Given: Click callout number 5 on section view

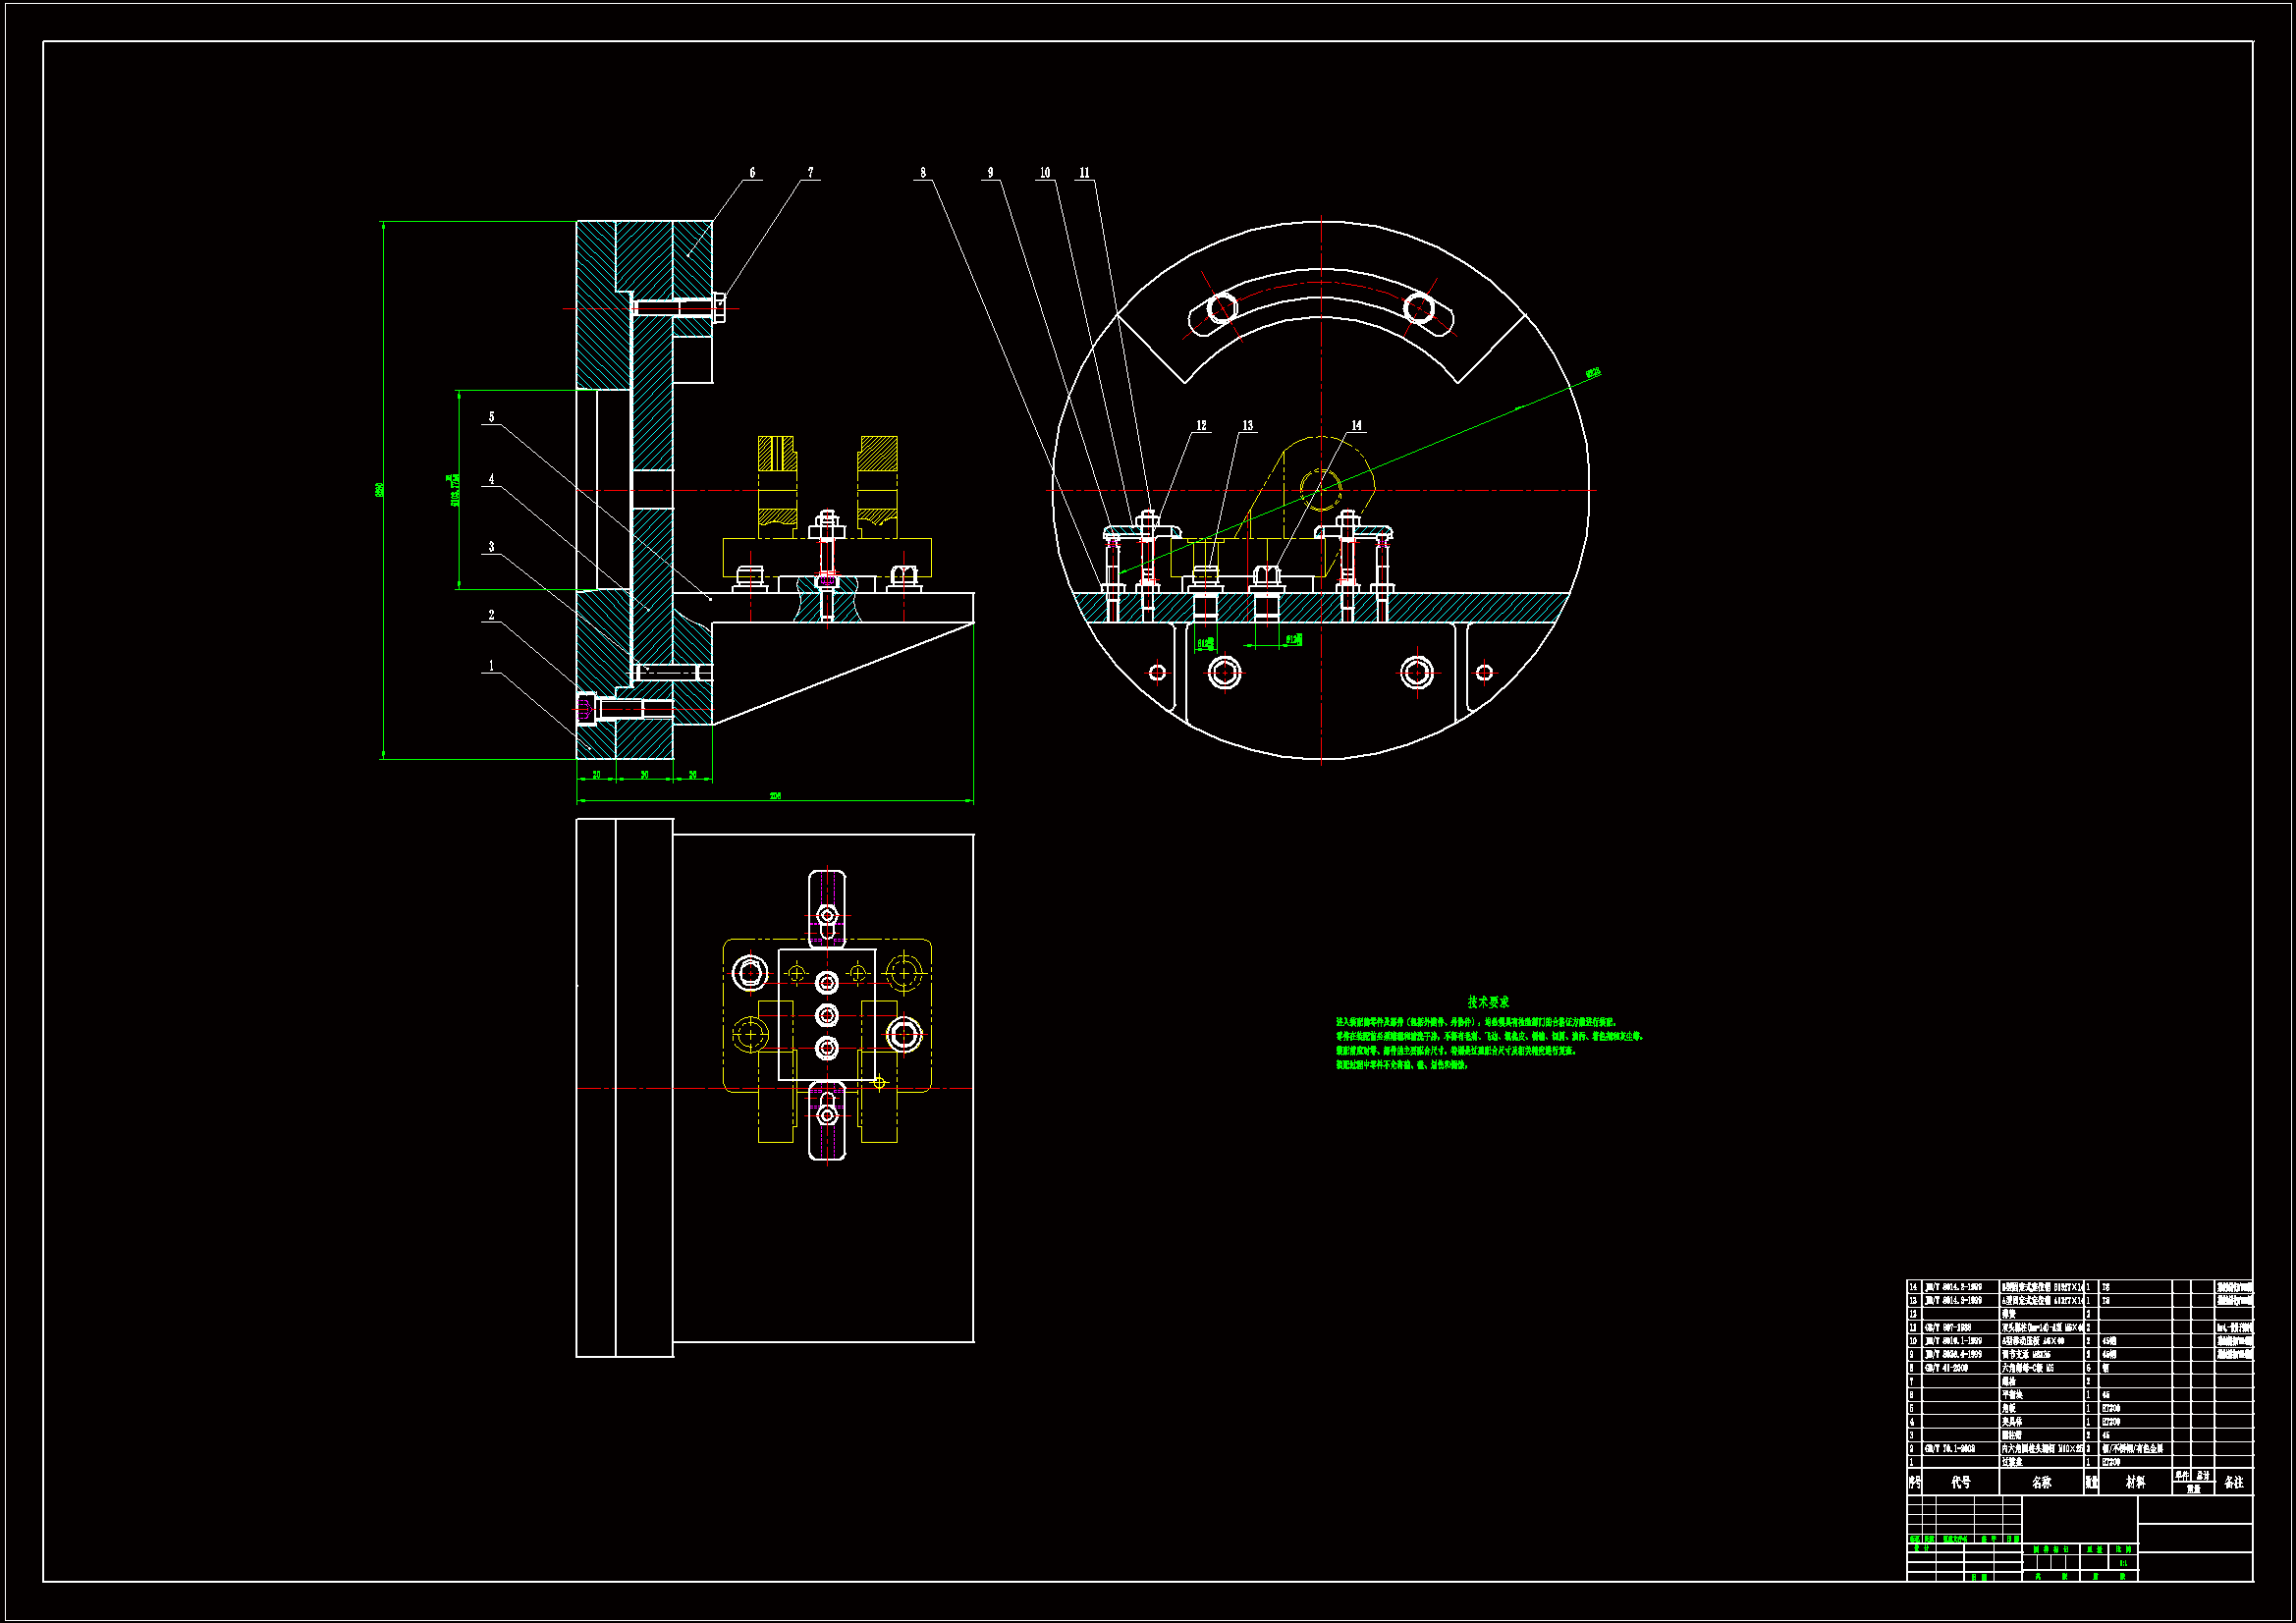Looking at the screenshot, I should (491, 417).
